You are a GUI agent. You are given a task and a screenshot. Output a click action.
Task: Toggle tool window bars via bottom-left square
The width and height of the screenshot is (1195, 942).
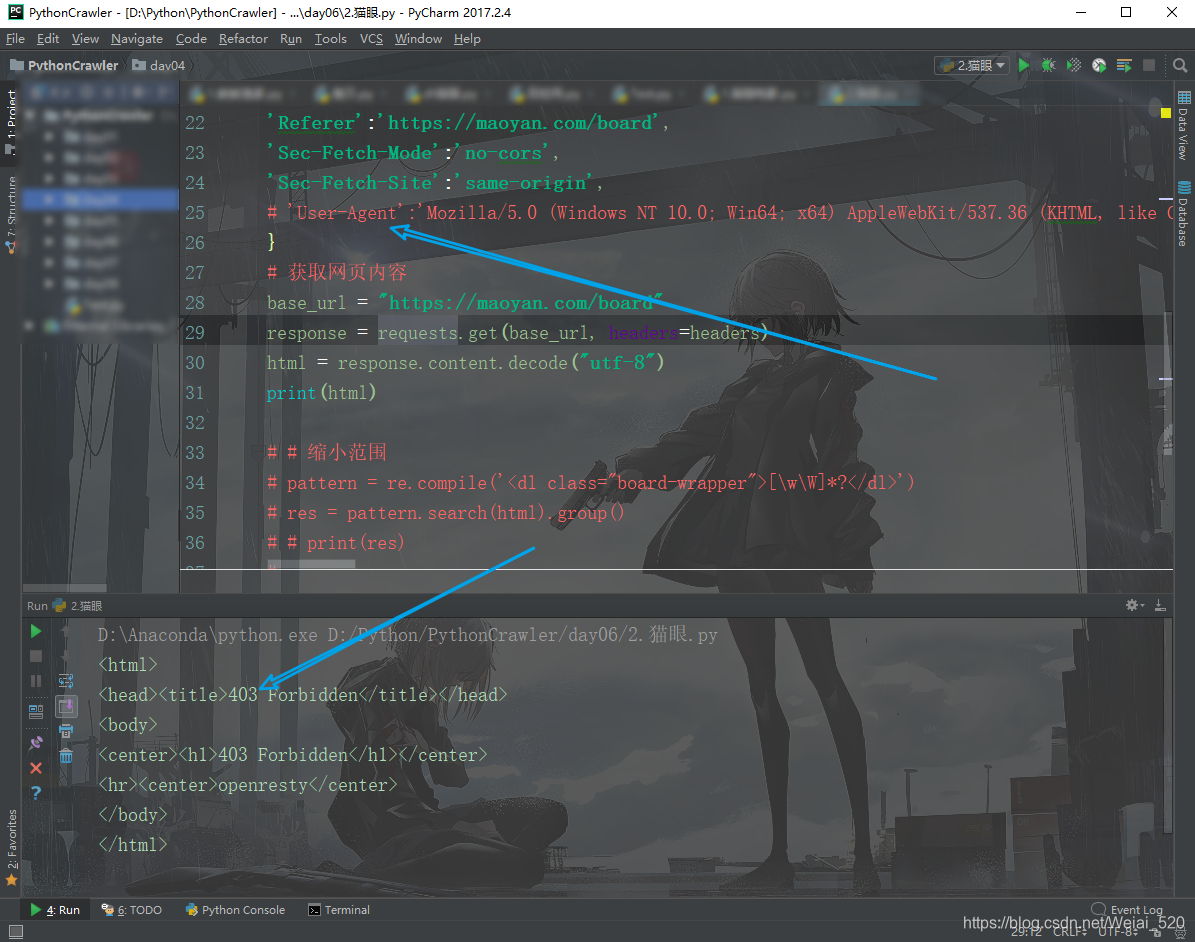click(15, 931)
